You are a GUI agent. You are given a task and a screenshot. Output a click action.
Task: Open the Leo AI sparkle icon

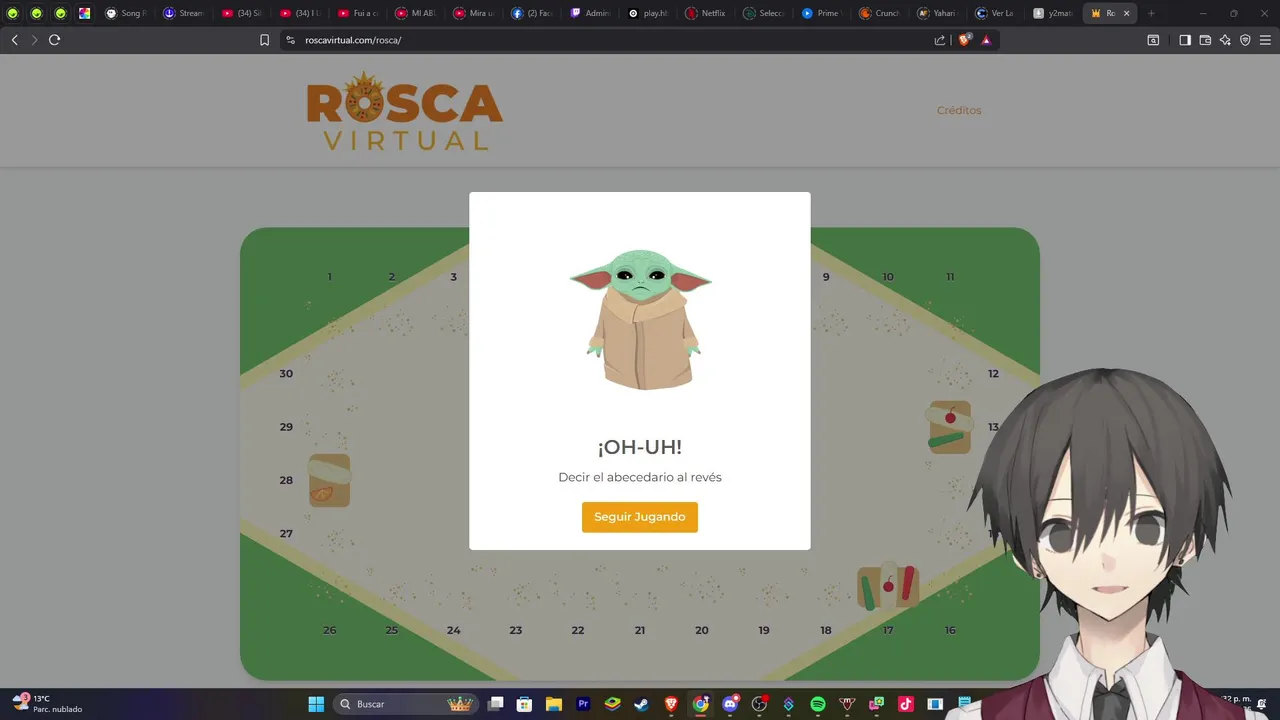point(1225,40)
